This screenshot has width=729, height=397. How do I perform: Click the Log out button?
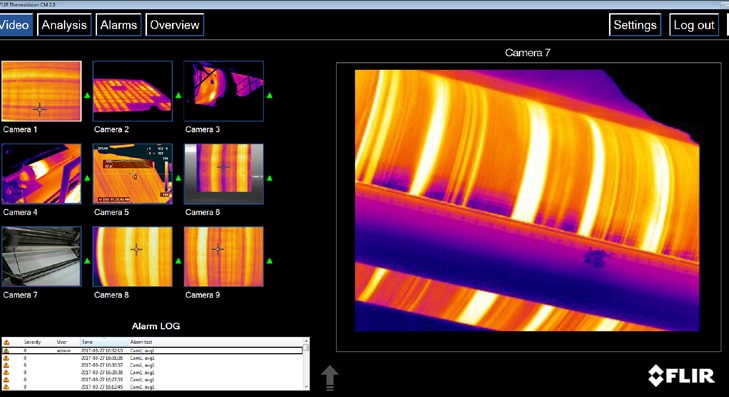tap(694, 25)
